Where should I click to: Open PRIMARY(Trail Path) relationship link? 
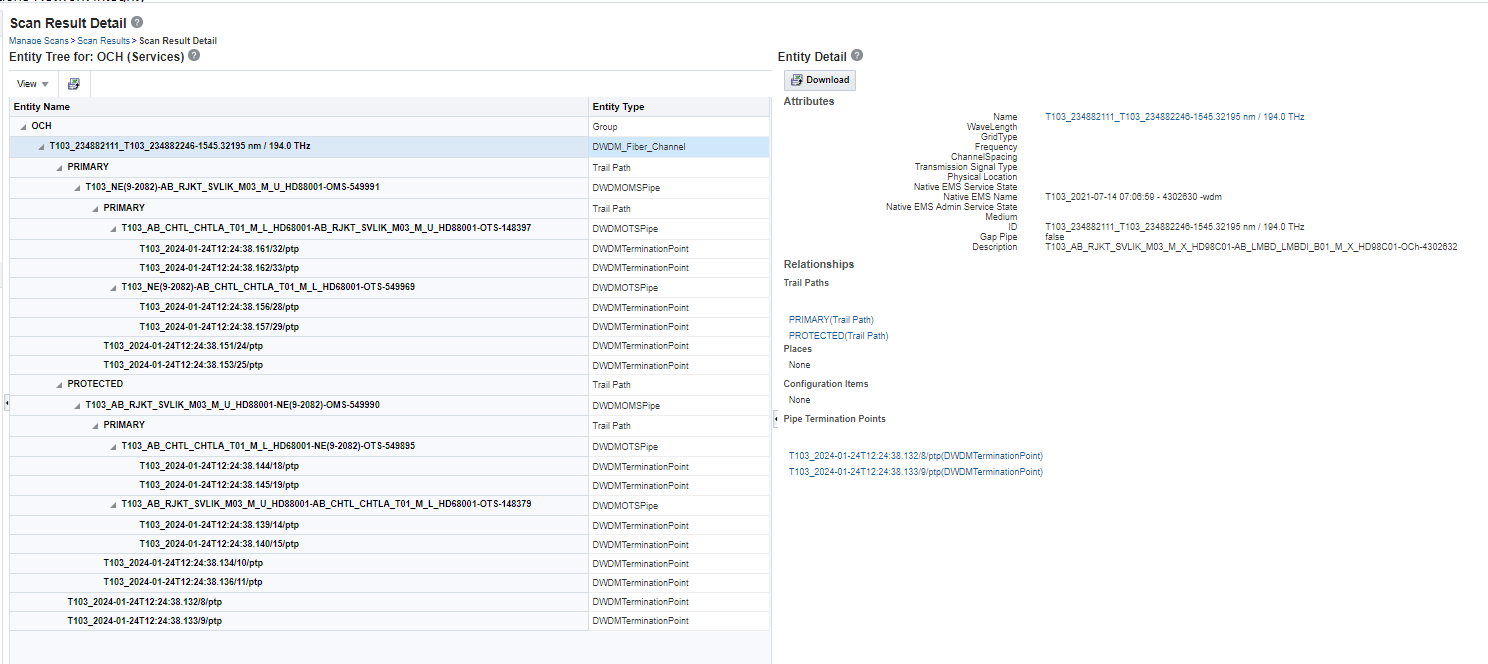(831, 320)
